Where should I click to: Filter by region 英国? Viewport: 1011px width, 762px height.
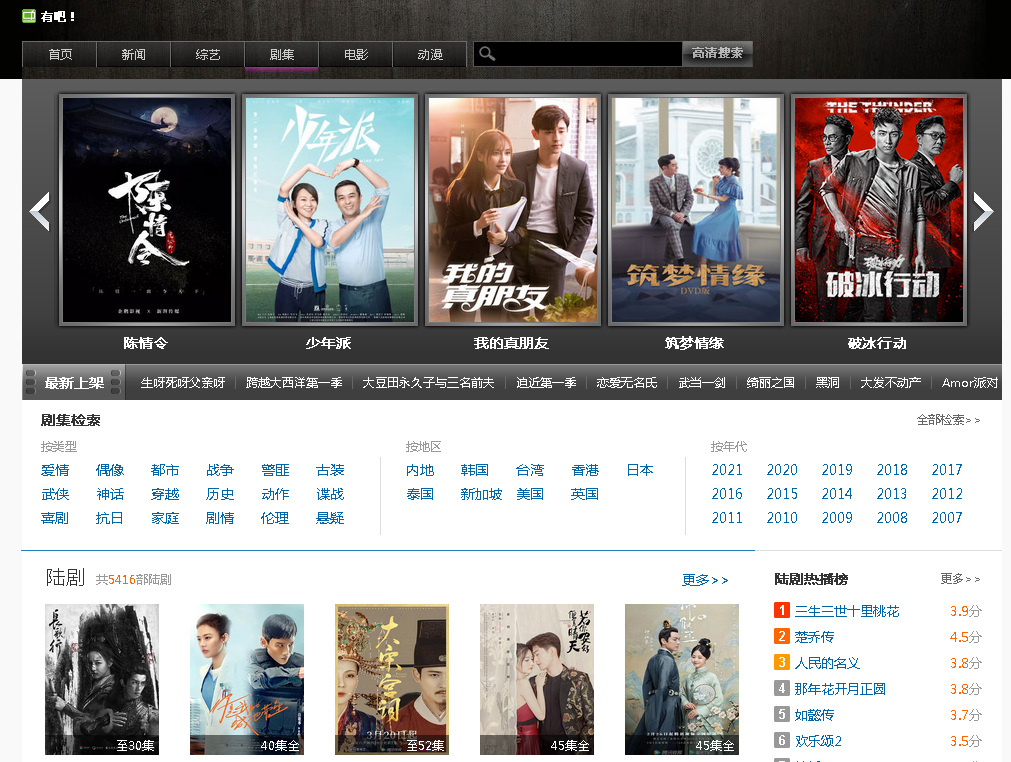(585, 494)
